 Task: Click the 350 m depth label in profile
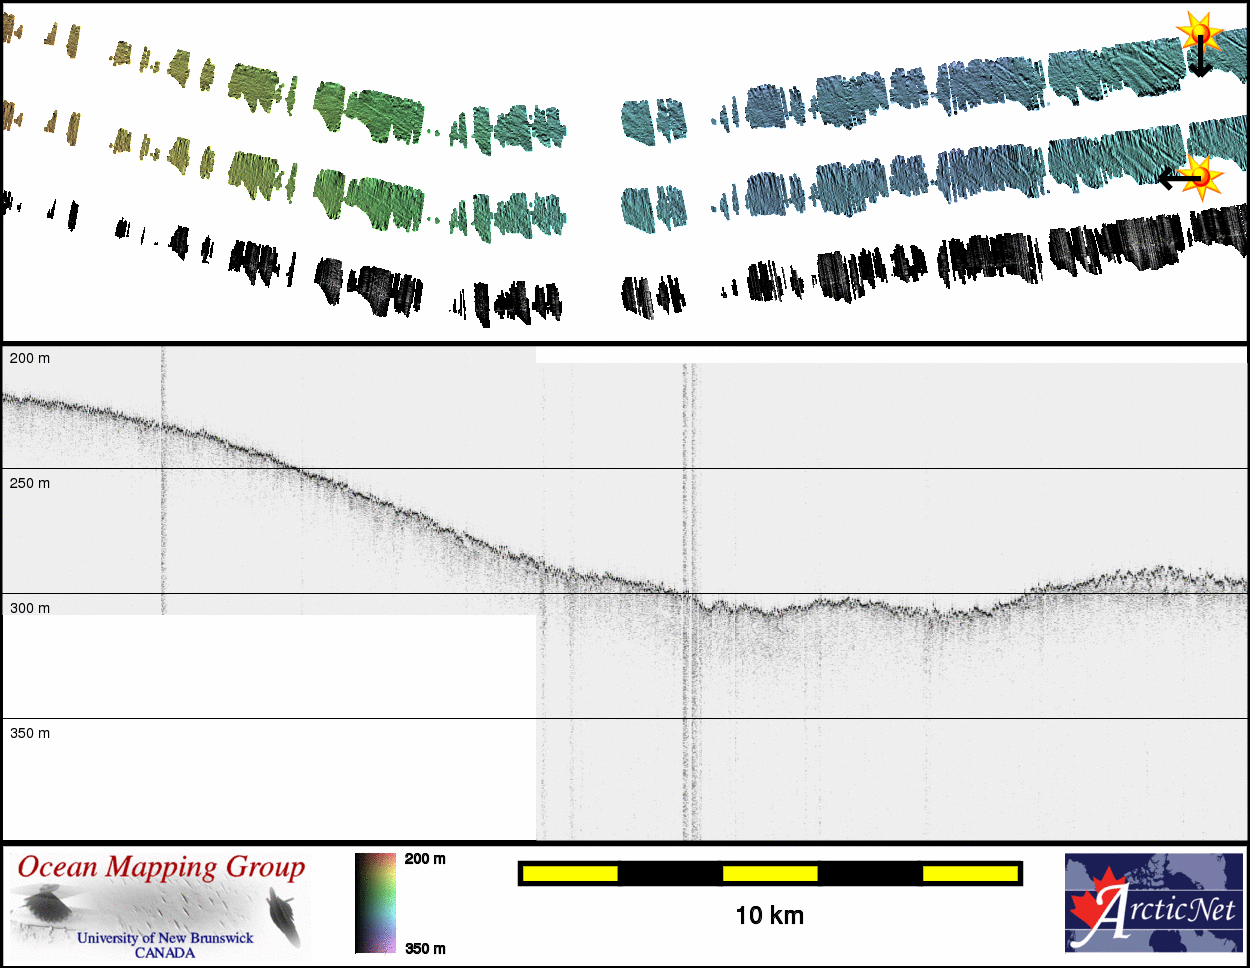click(30, 733)
